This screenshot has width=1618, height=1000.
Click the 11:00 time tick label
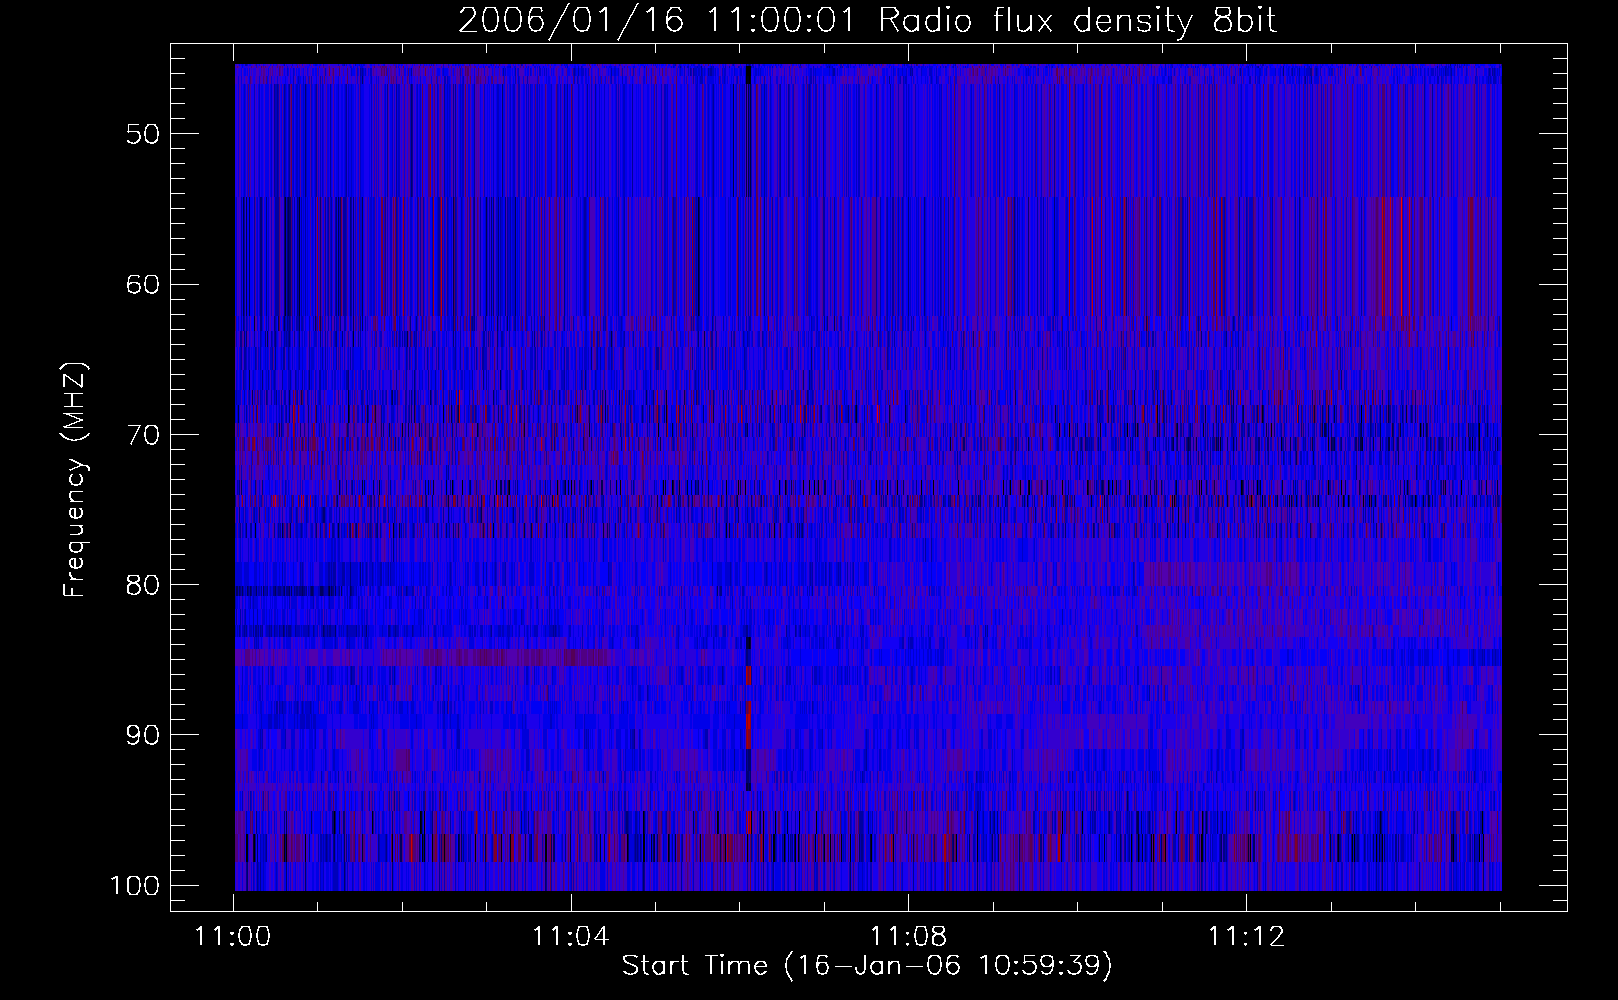pyautogui.click(x=234, y=937)
